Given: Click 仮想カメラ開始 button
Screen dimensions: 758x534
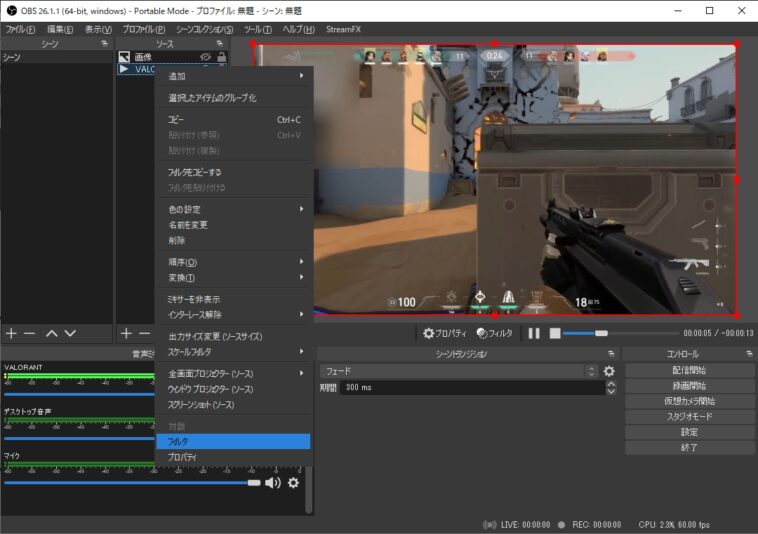Looking at the screenshot, I should tap(689, 401).
